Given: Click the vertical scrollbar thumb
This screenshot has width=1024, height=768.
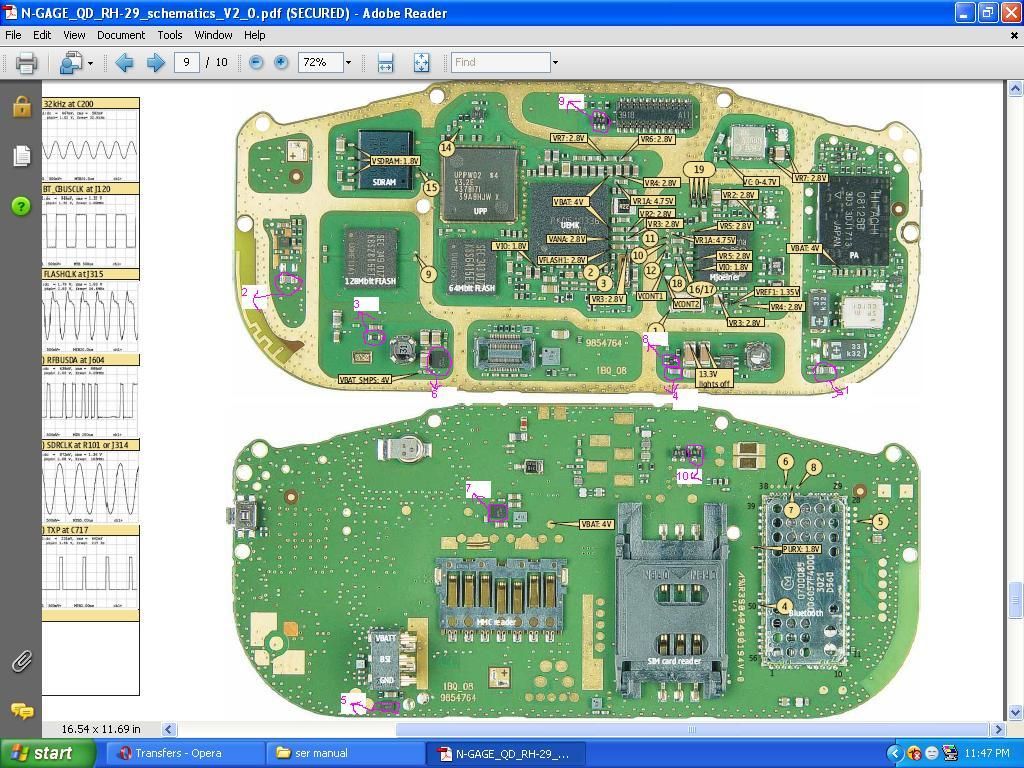Looking at the screenshot, I should click(x=1015, y=600).
